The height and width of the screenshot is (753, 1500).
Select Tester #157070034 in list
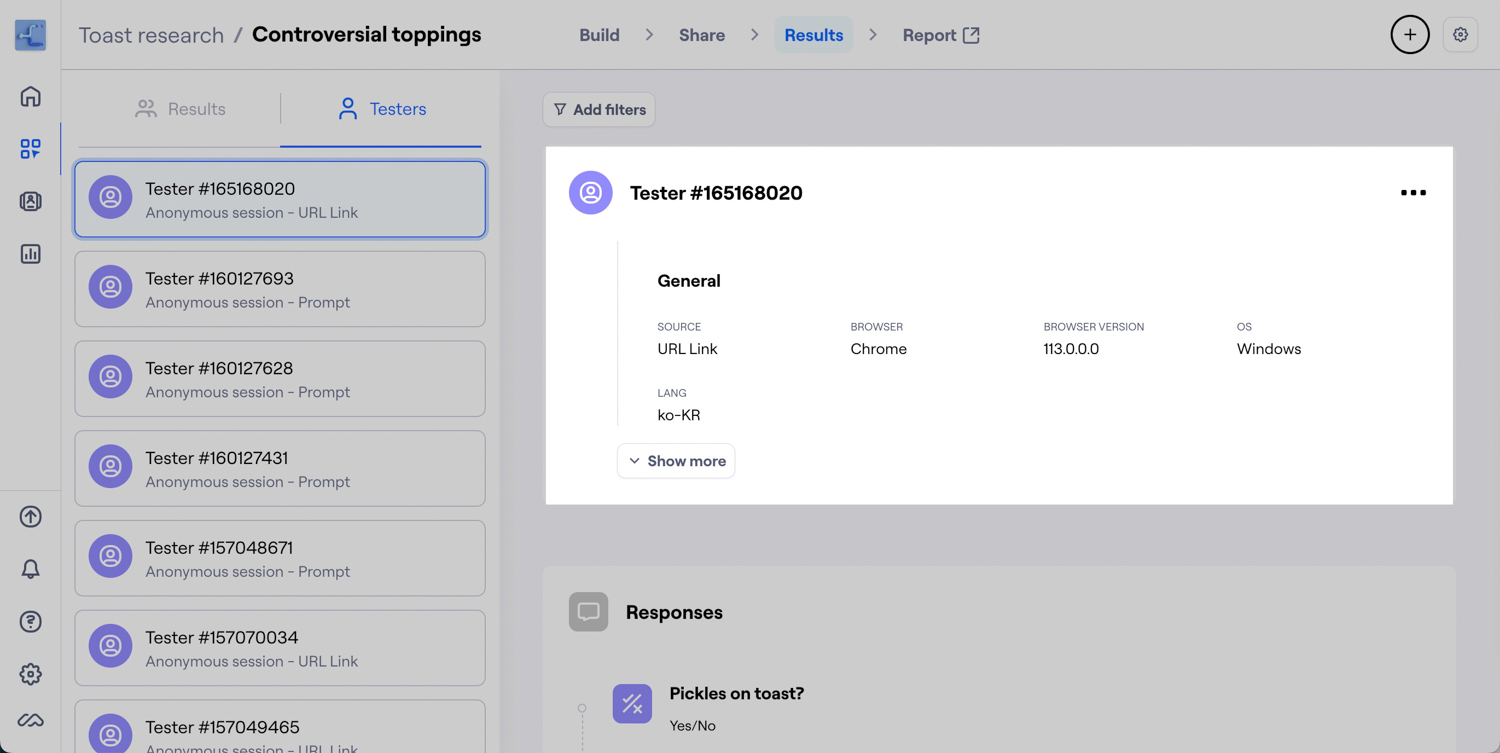point(280,648)
